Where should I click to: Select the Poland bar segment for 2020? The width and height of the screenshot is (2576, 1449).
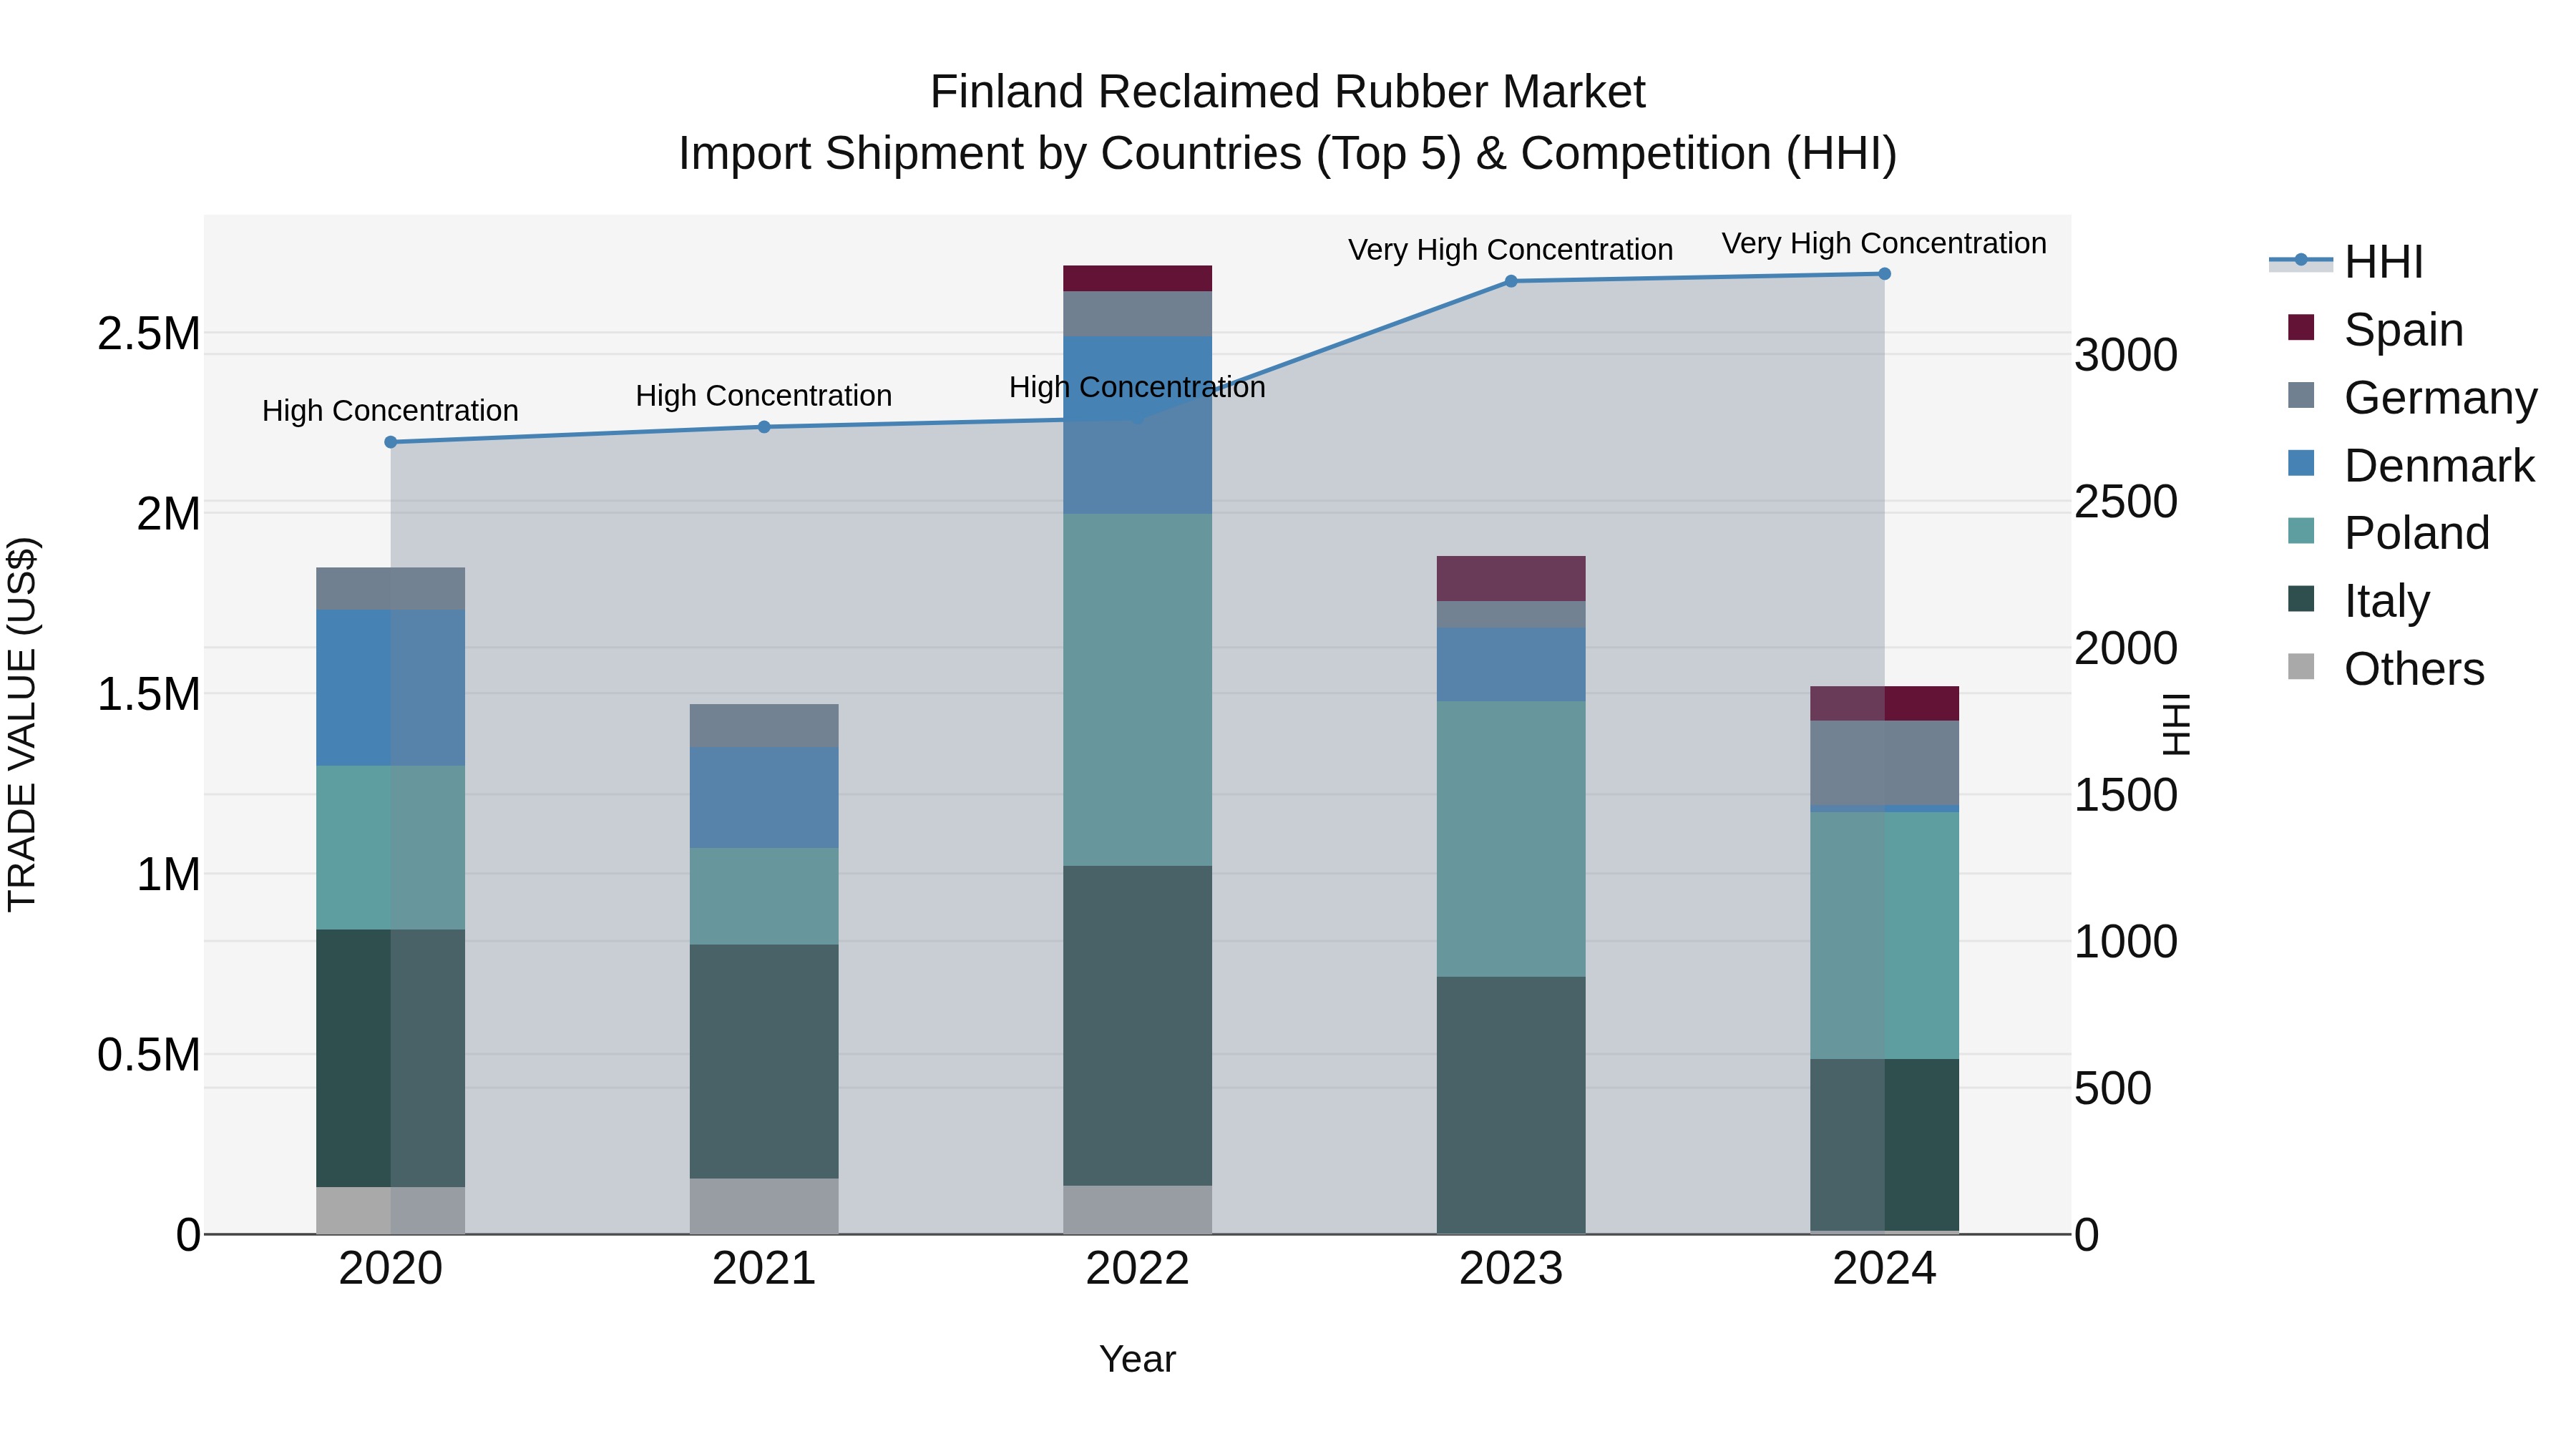(x=391, y=848)
